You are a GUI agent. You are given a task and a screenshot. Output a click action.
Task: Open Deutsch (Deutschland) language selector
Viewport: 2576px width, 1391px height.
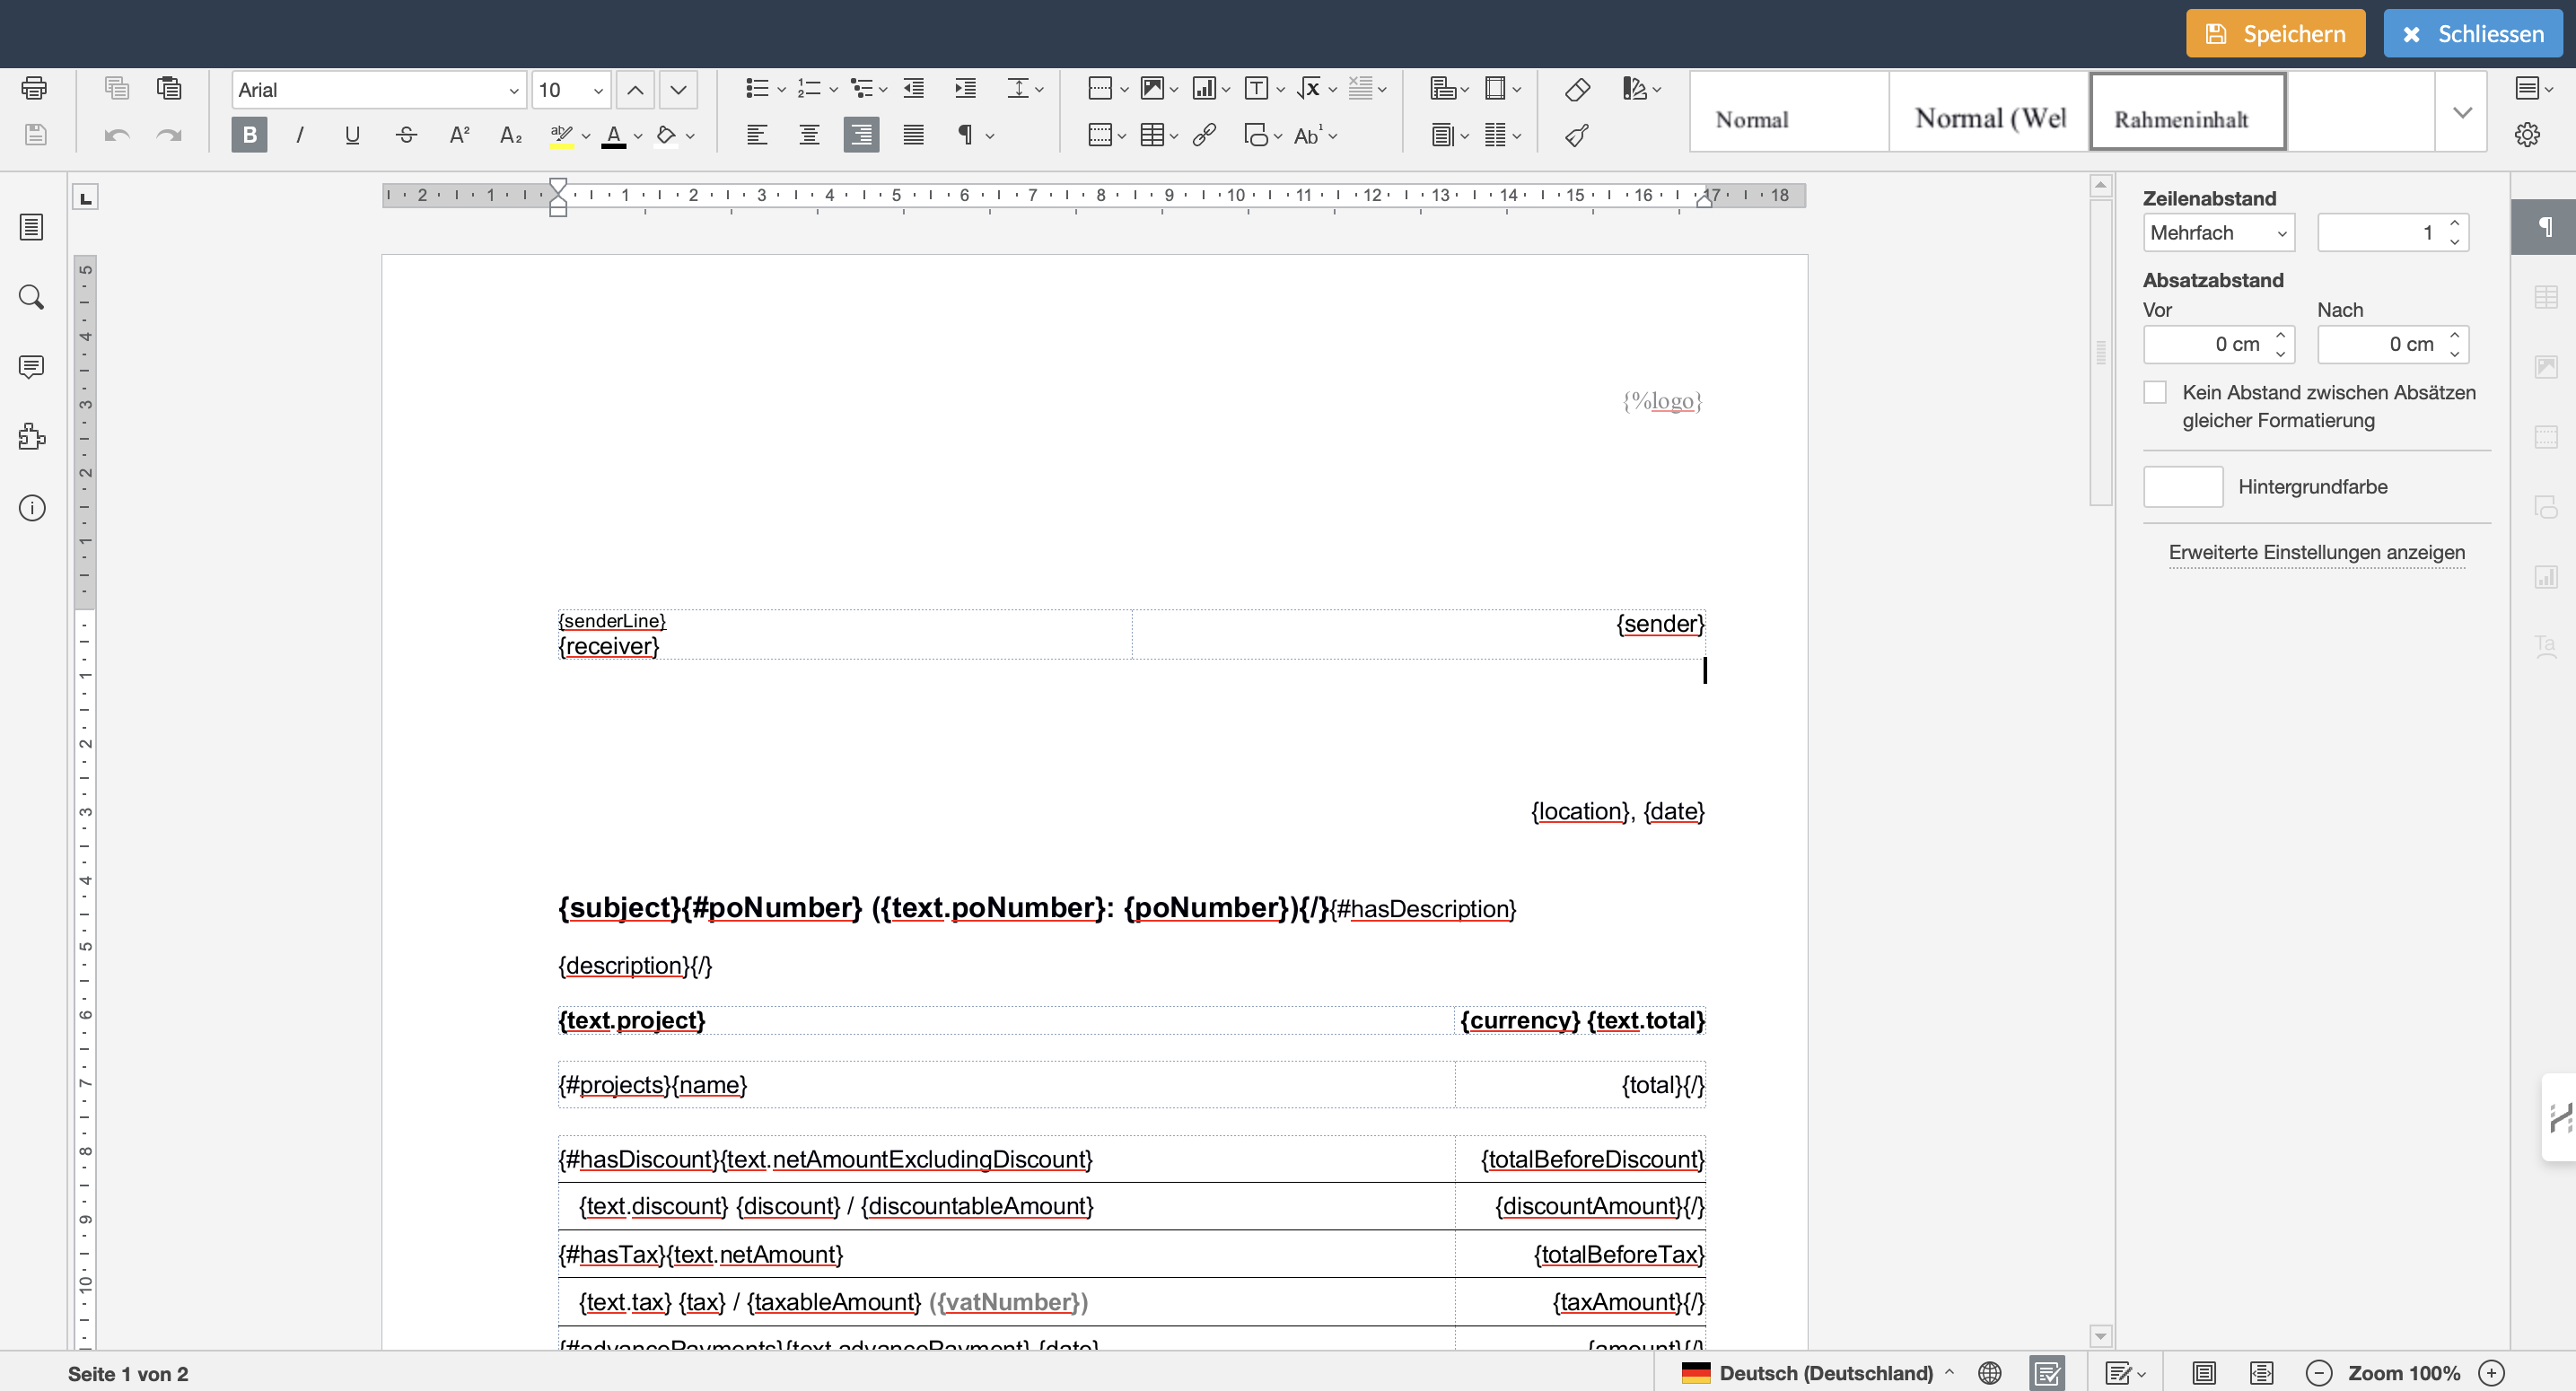[x=1817, y=1373]
